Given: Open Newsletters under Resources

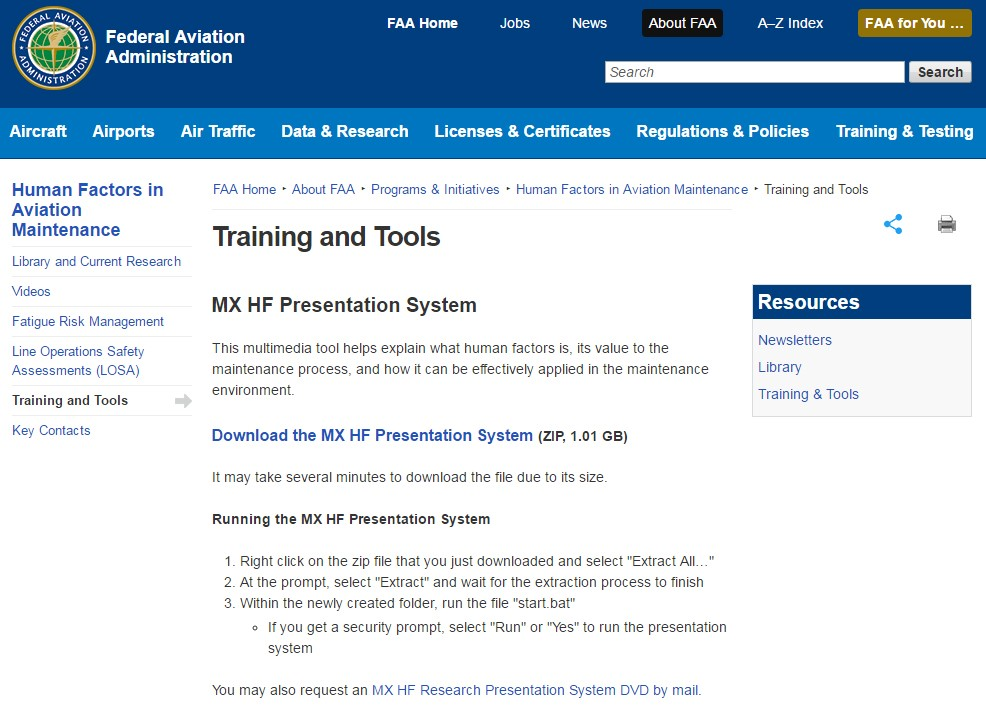Looking at the screenshot, I should 794,340.
